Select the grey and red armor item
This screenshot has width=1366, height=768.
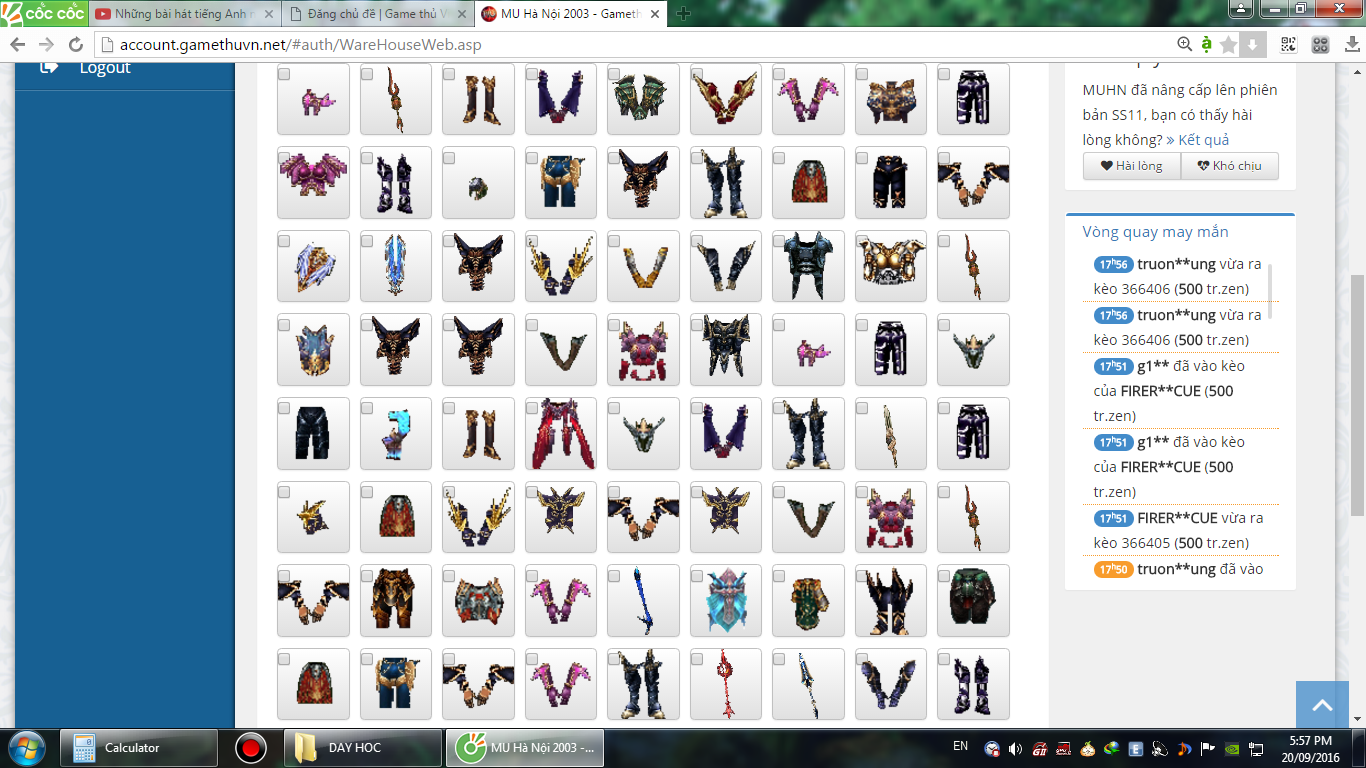[478, 600]
